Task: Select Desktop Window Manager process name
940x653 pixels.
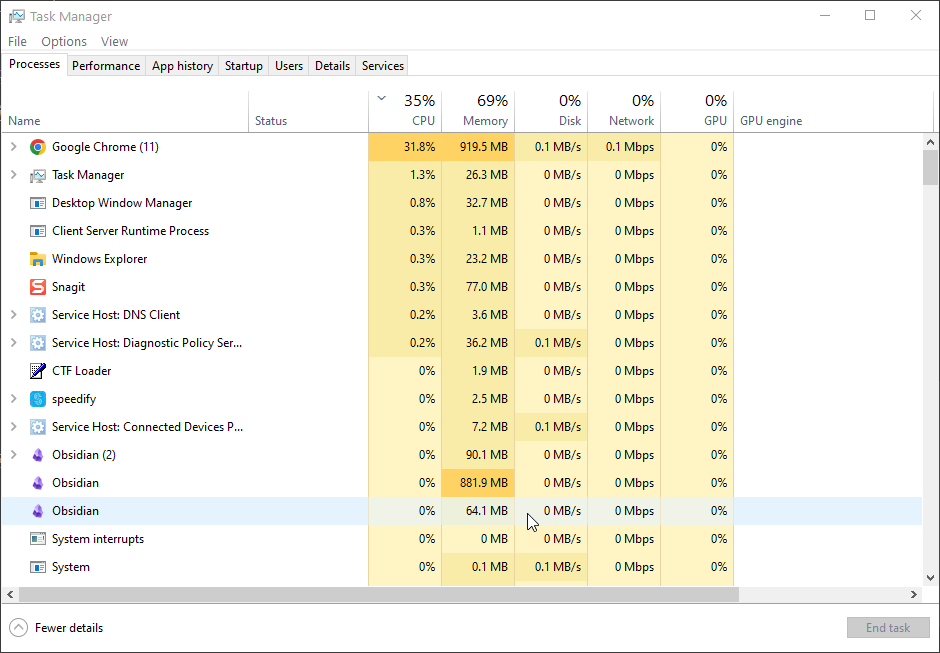Action: 122,203
